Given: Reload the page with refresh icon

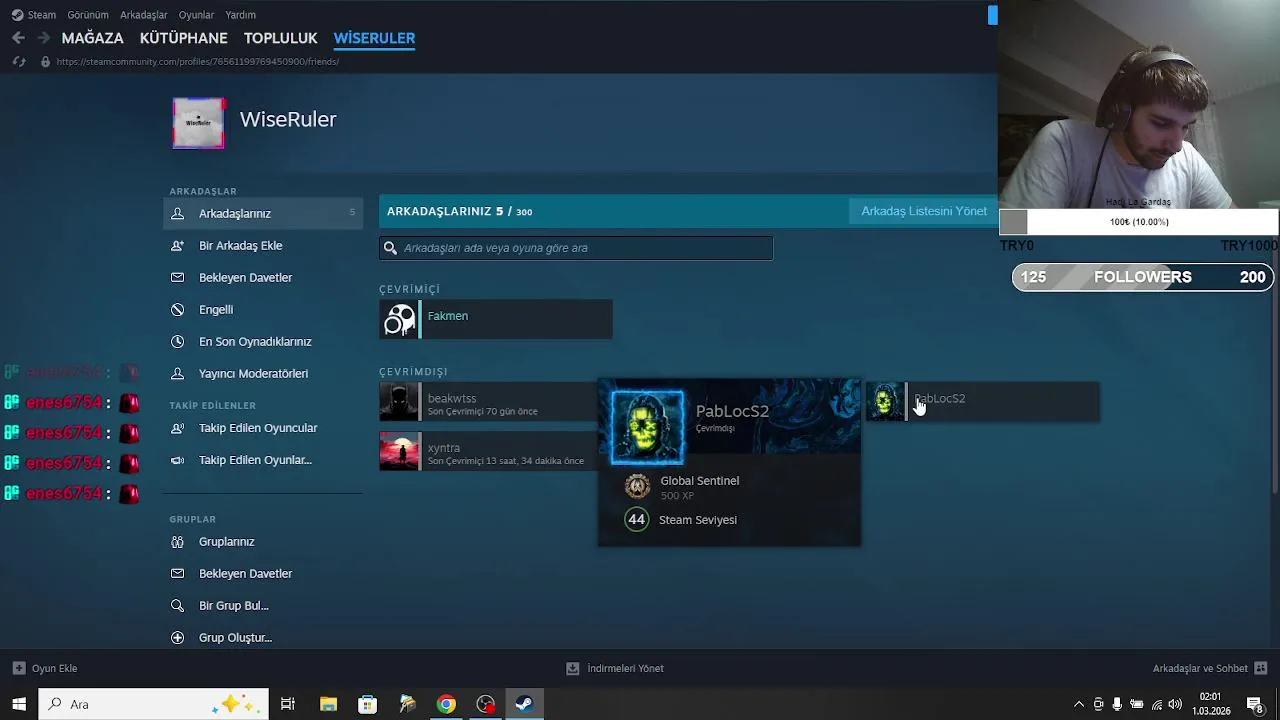Looking at the screenshot, I should pyautogui.click(x=19, y=62).
